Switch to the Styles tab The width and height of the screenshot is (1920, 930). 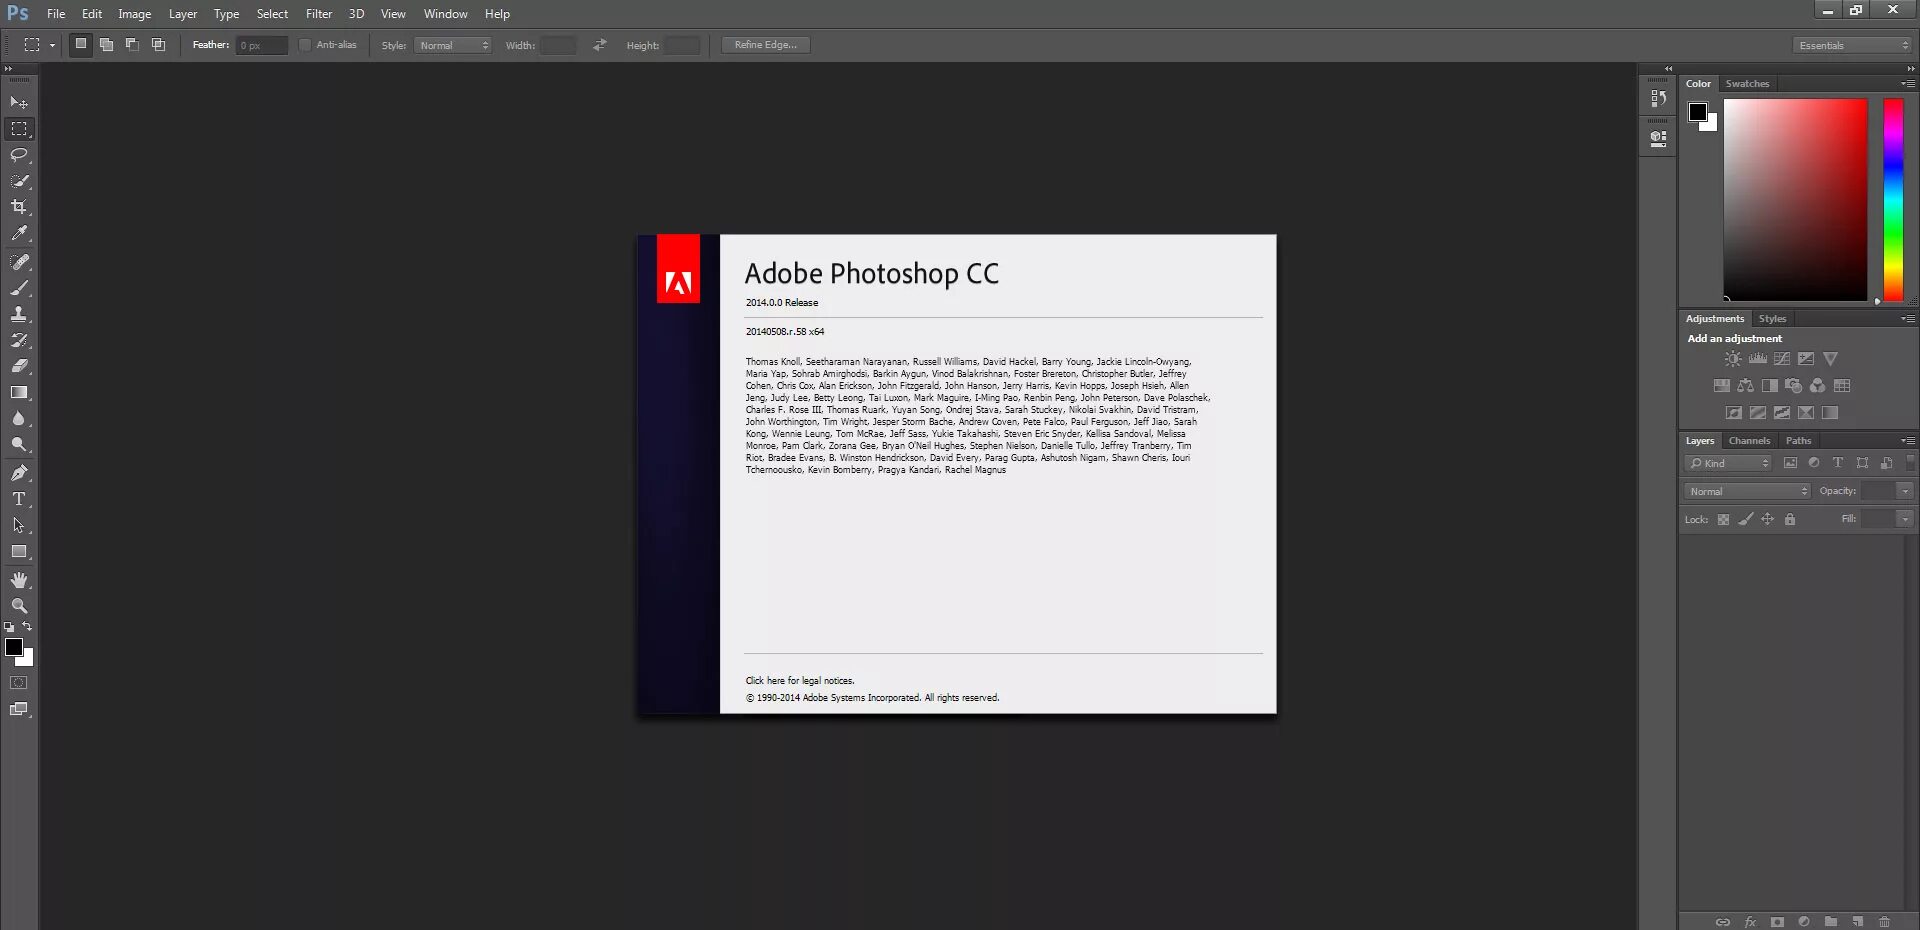point(1772,319)
